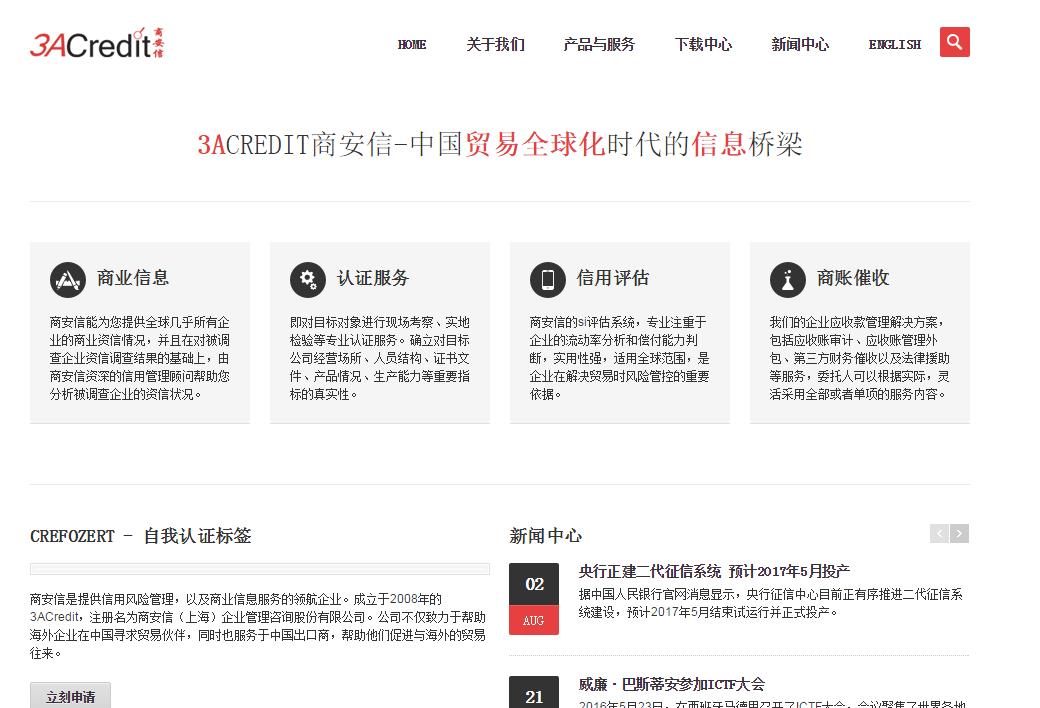The height and width of the screenshot is (708, 1040).
Task: Open the 商业信息 heading
Action: pos(133,278)
